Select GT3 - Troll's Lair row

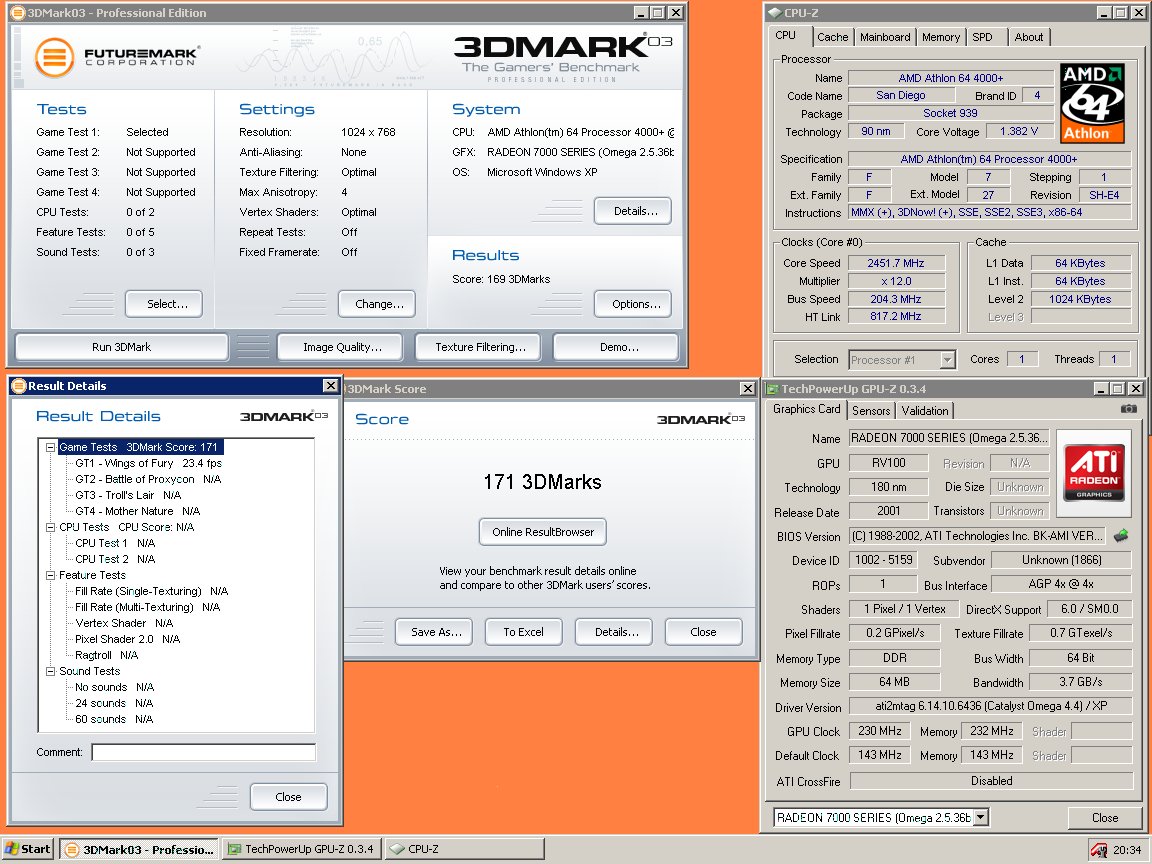click(x=128, y=495)
